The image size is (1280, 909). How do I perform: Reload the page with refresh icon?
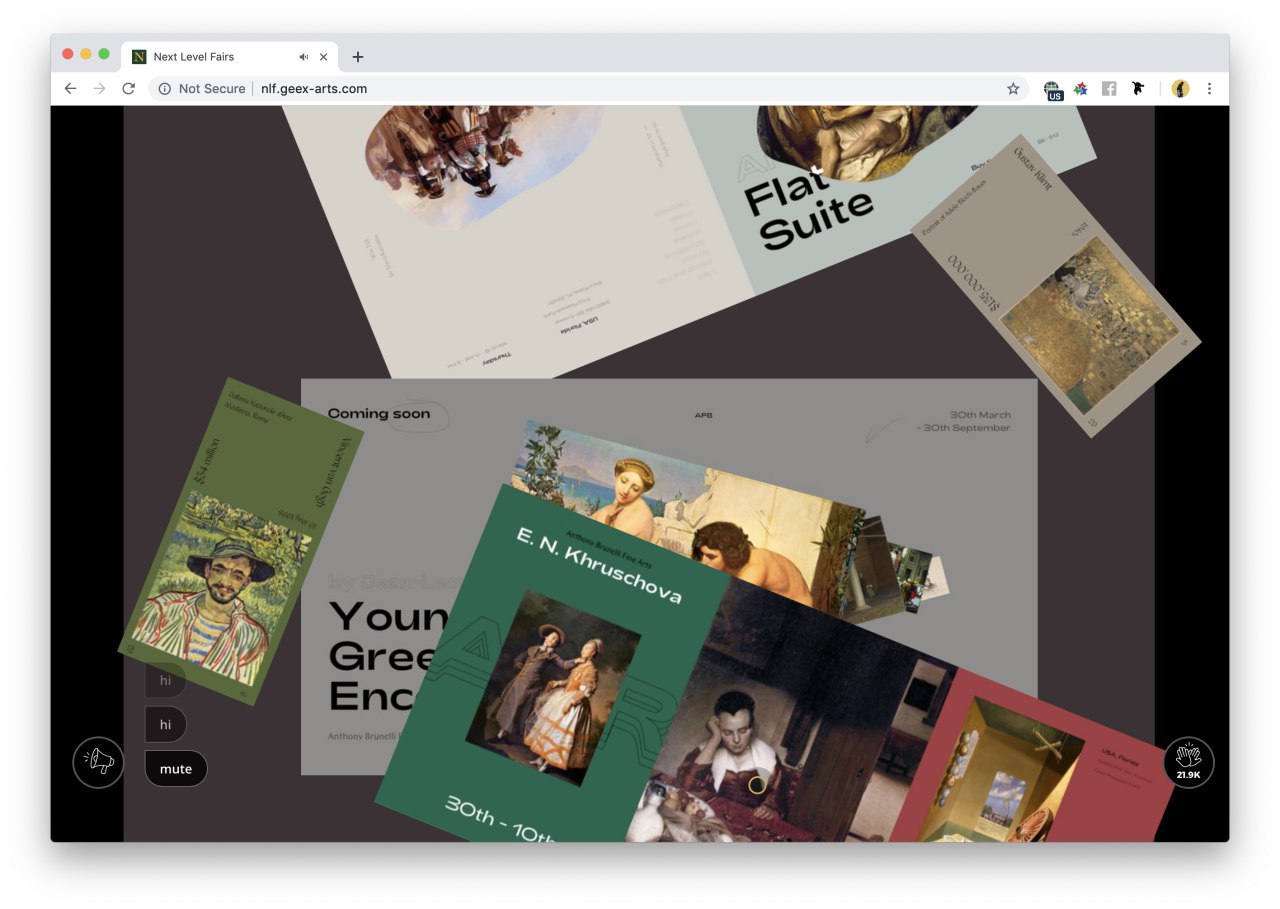click(128, 89)
